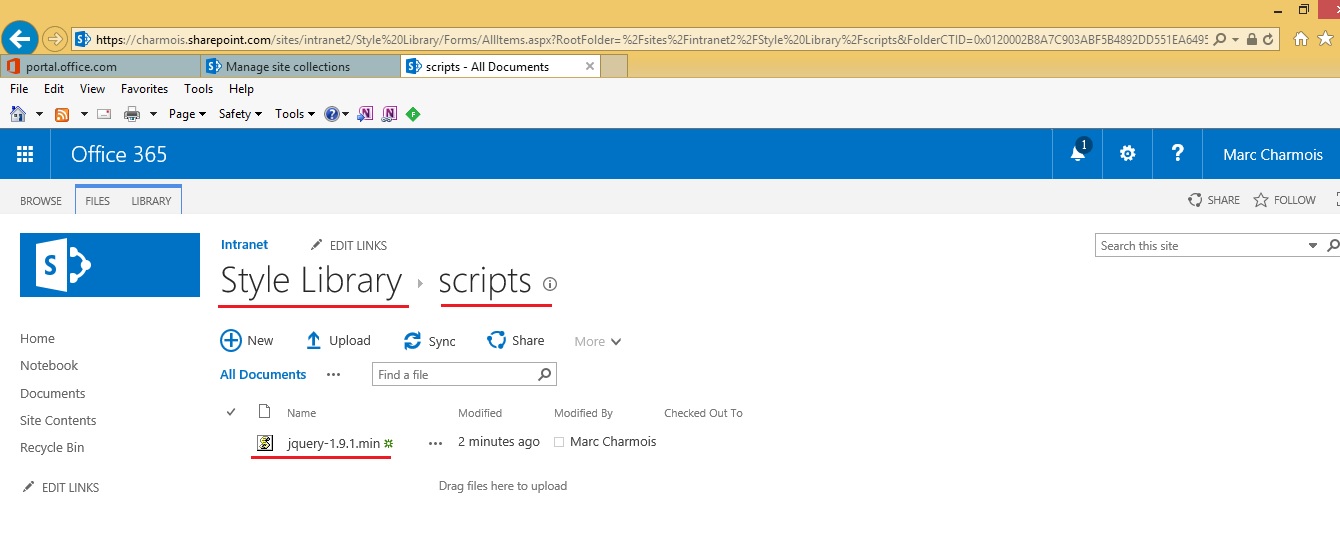Click FOLLOW in the ribbon bar

pyautogui.click(x=1285, y=200)
